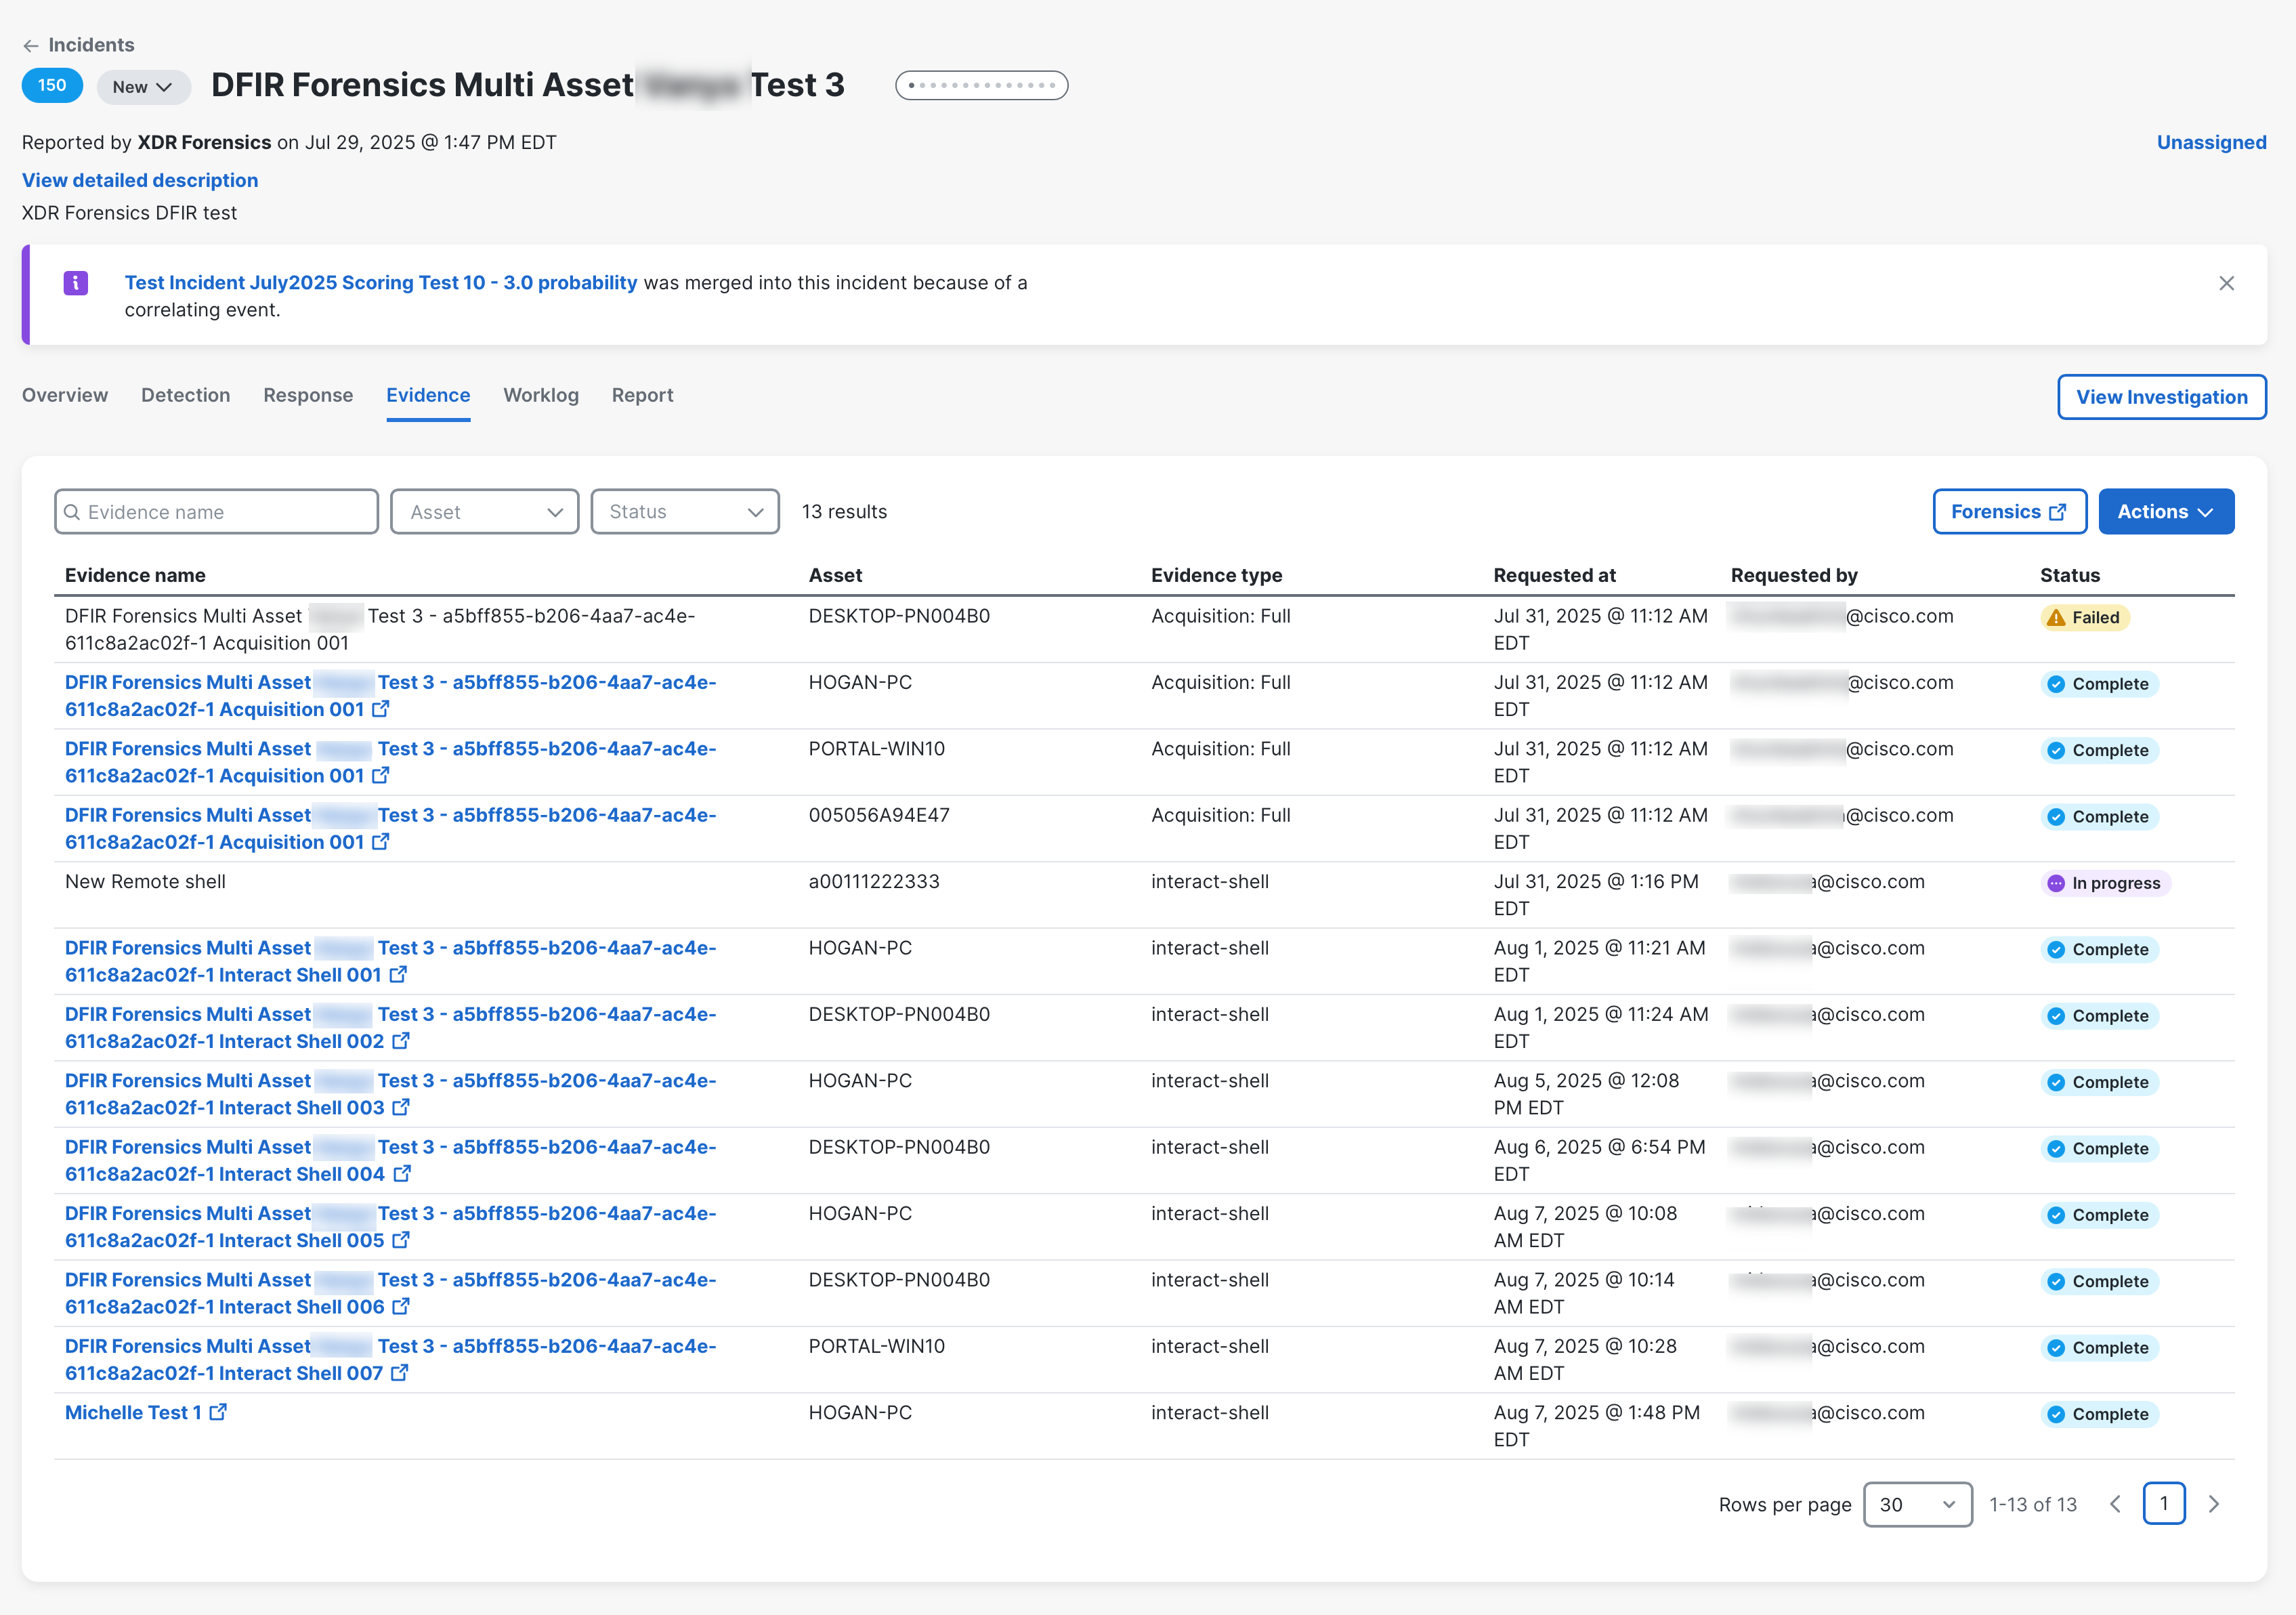Viewport: 2296px width, 1615px height.
Task: Go to the previous results page arrow
Action: pyautogui.click(x=2115, y=1504)
